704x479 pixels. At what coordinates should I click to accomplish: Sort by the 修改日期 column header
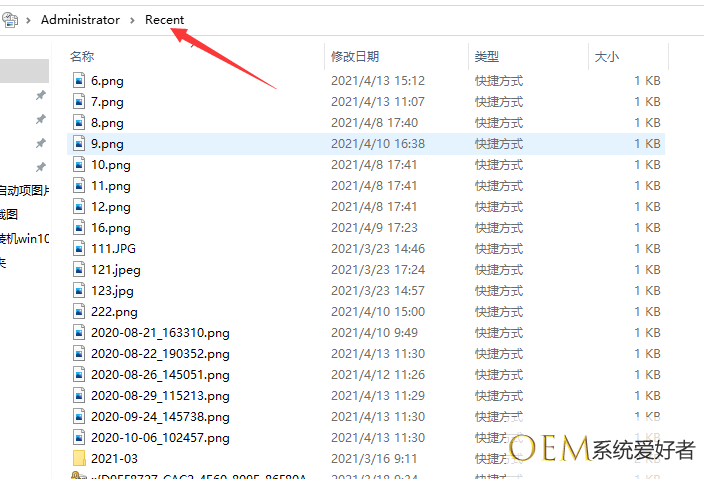355,57
